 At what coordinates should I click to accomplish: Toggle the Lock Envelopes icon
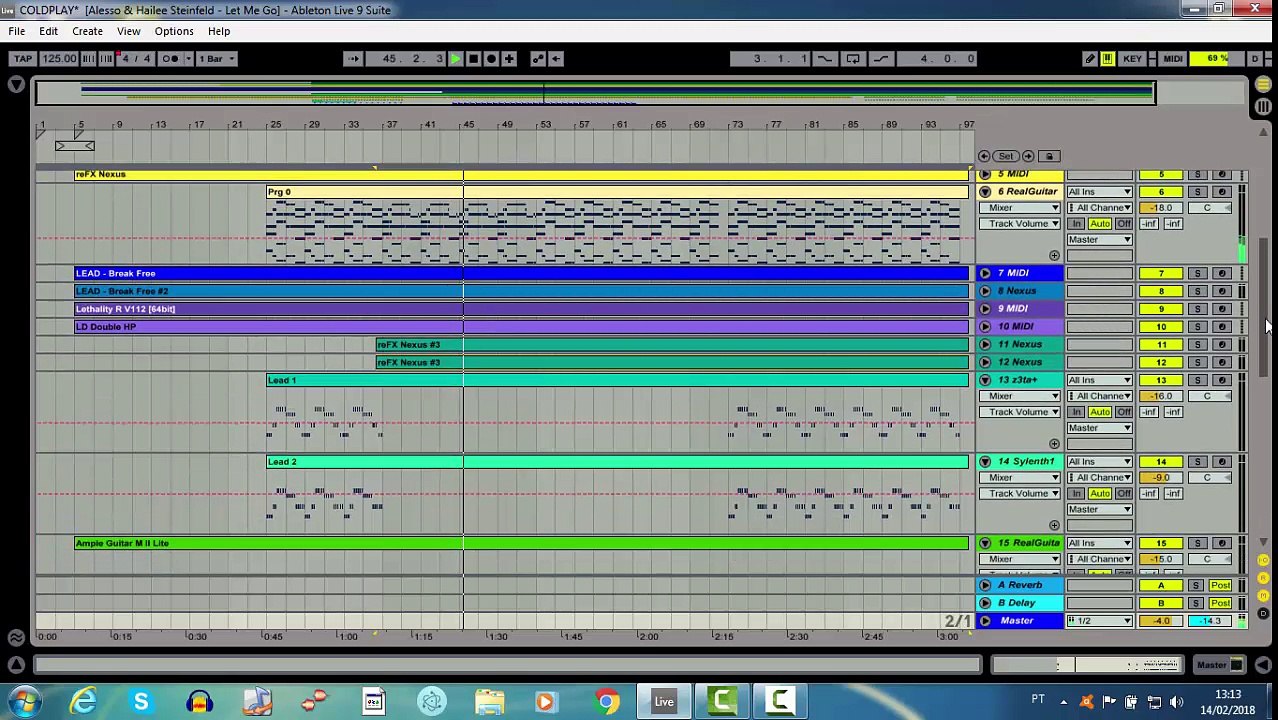tap(1049, 156)
